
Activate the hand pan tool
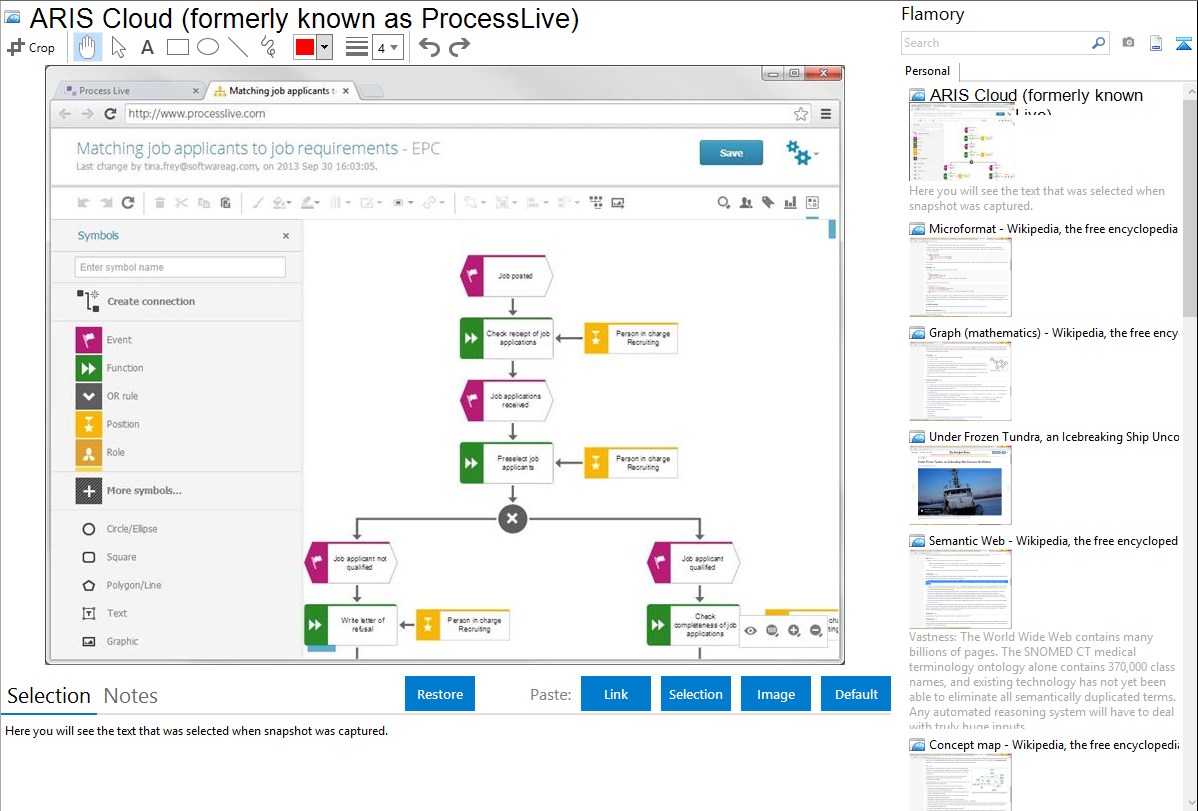(87, 47)
